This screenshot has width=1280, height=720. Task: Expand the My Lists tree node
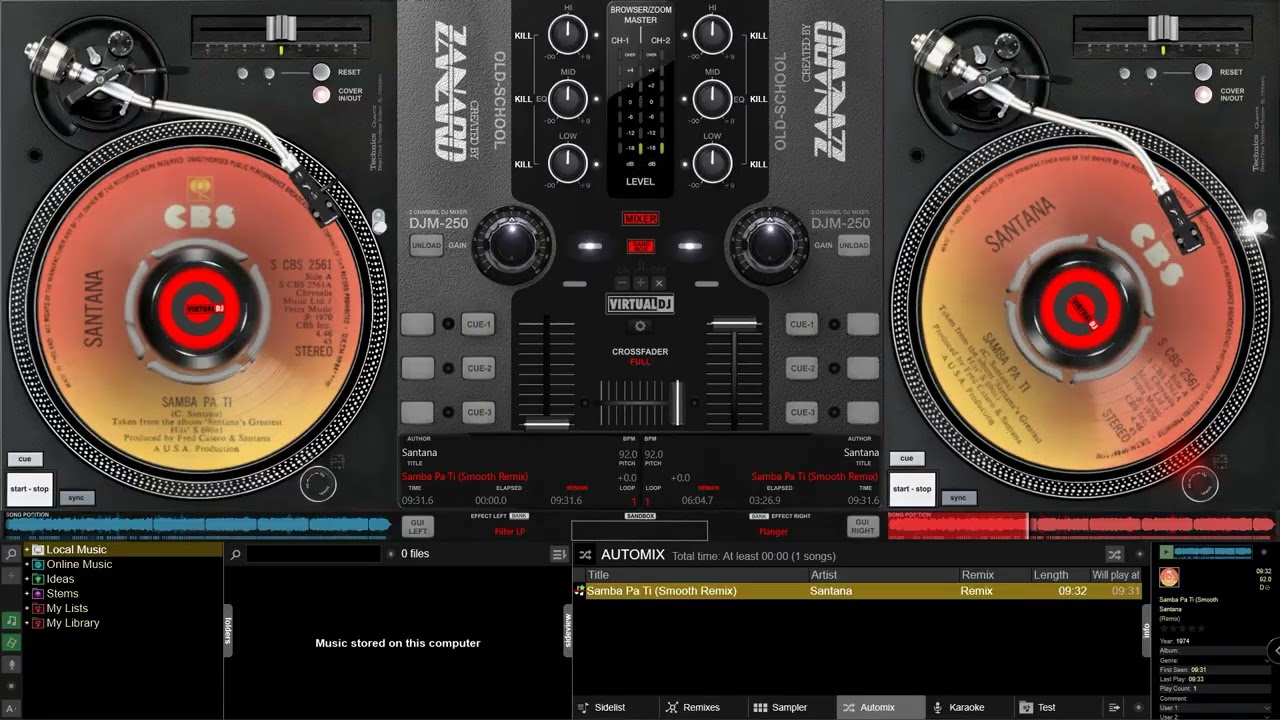(27, 608)
